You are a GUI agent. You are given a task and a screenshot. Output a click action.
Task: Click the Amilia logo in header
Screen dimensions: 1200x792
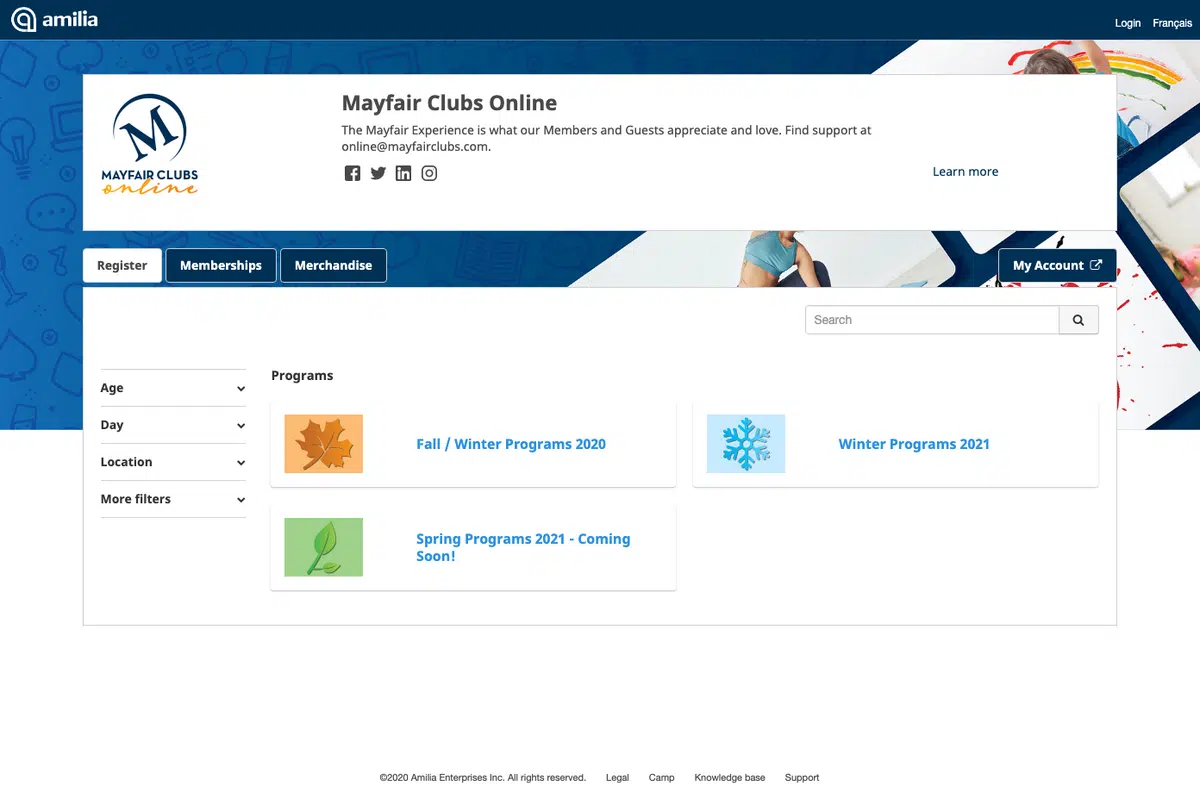[55, 19]
